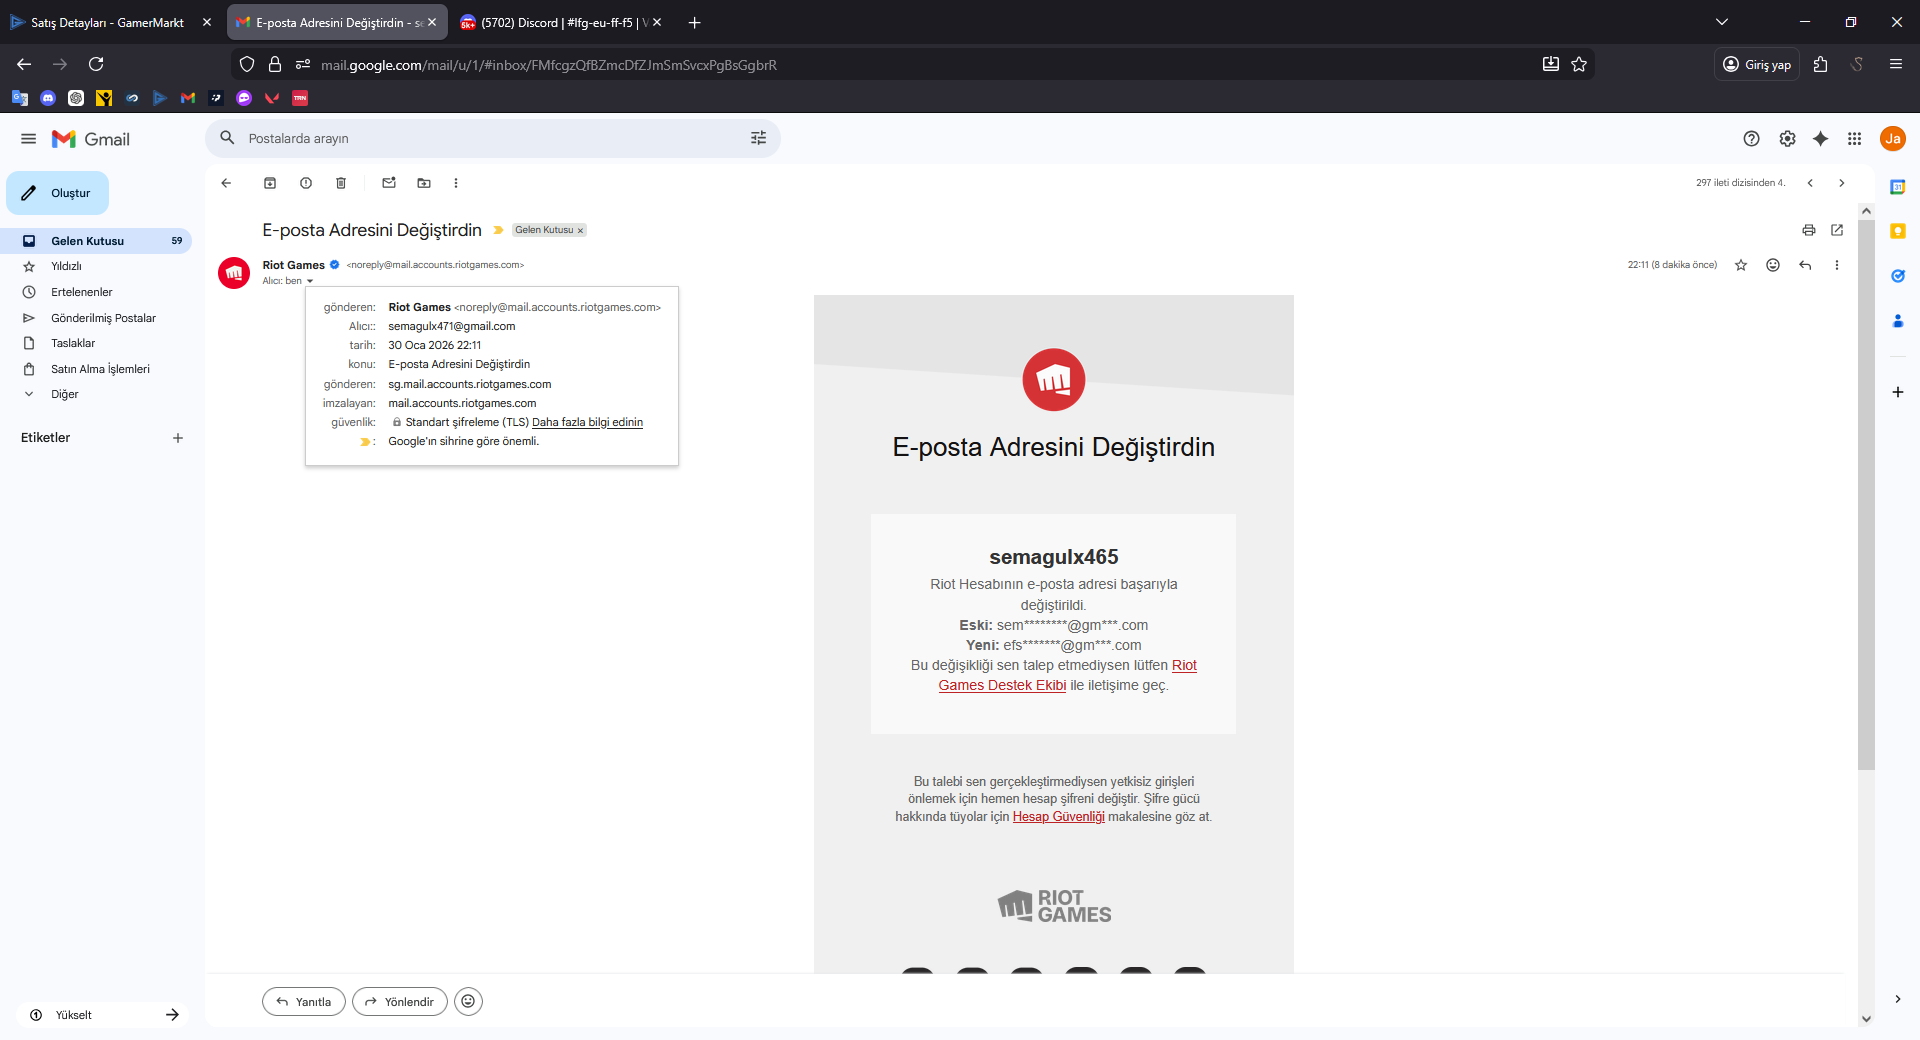The height and width of the screenshot is (1040, 1920).
Task: Get add-ons plus in side panel
Action: coord(1898,392)
